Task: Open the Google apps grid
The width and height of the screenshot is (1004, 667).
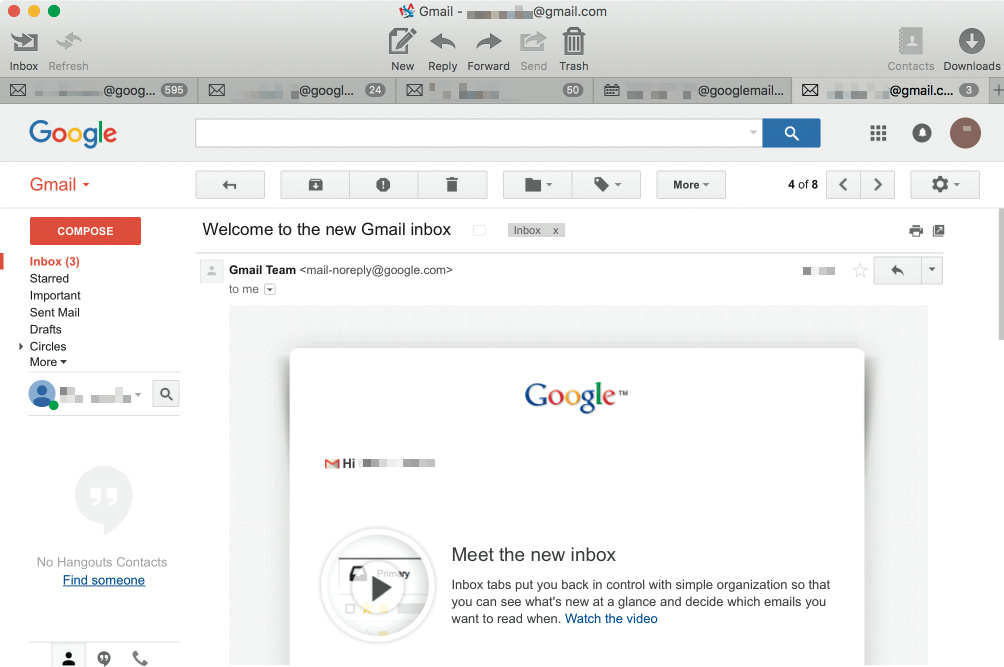Action: click(878, 133)
